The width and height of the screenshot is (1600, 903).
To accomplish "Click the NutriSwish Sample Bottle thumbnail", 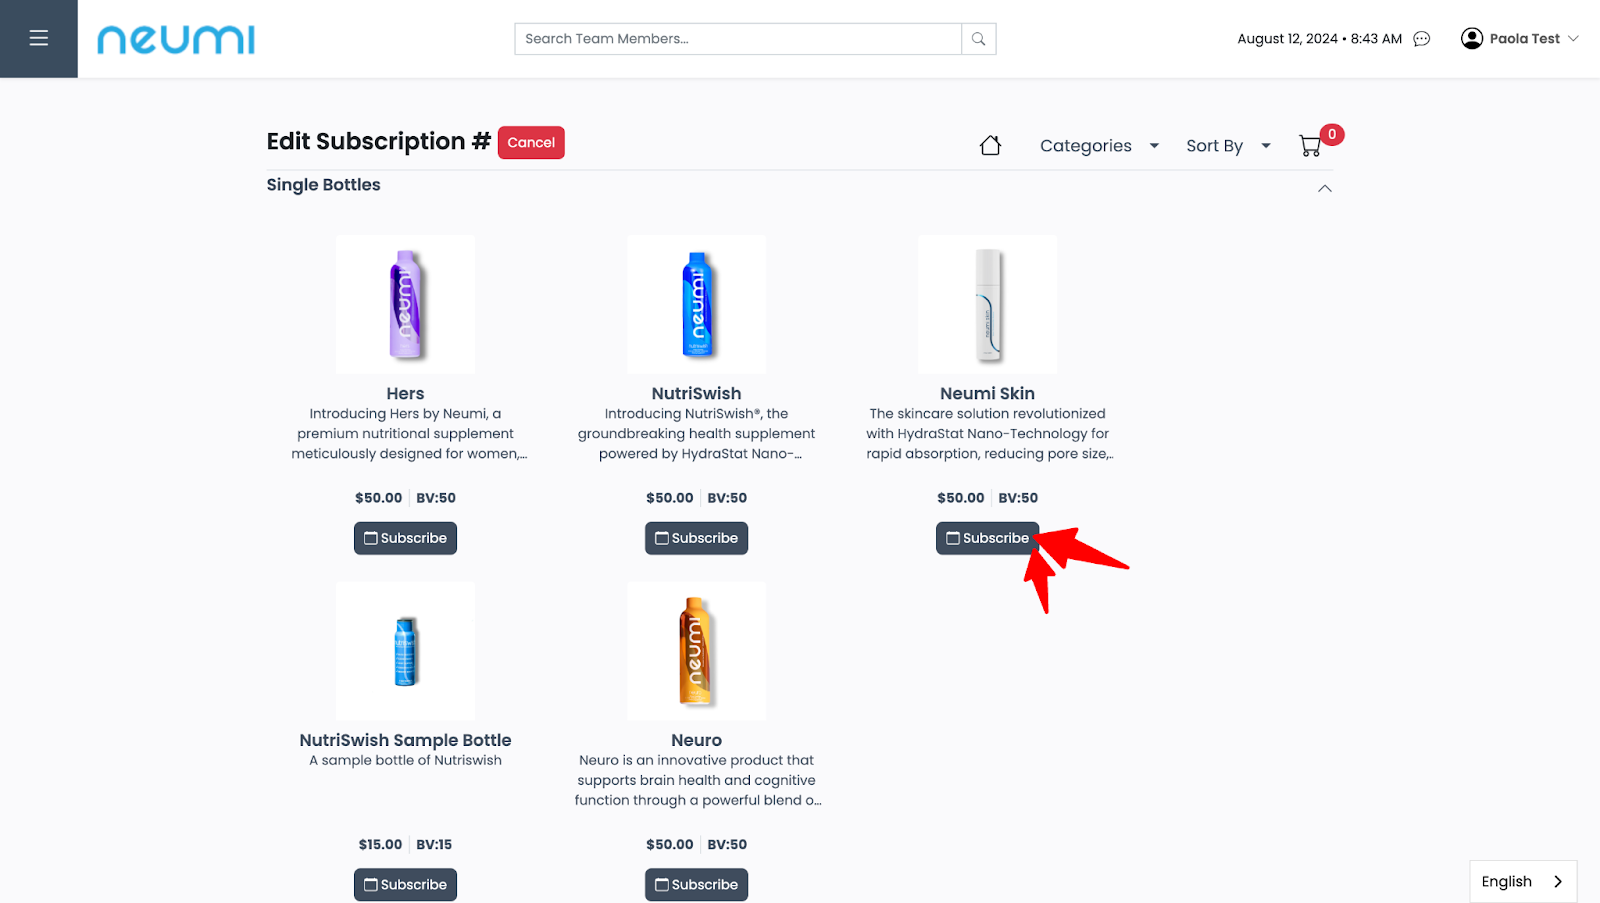I will click(405, 651).
